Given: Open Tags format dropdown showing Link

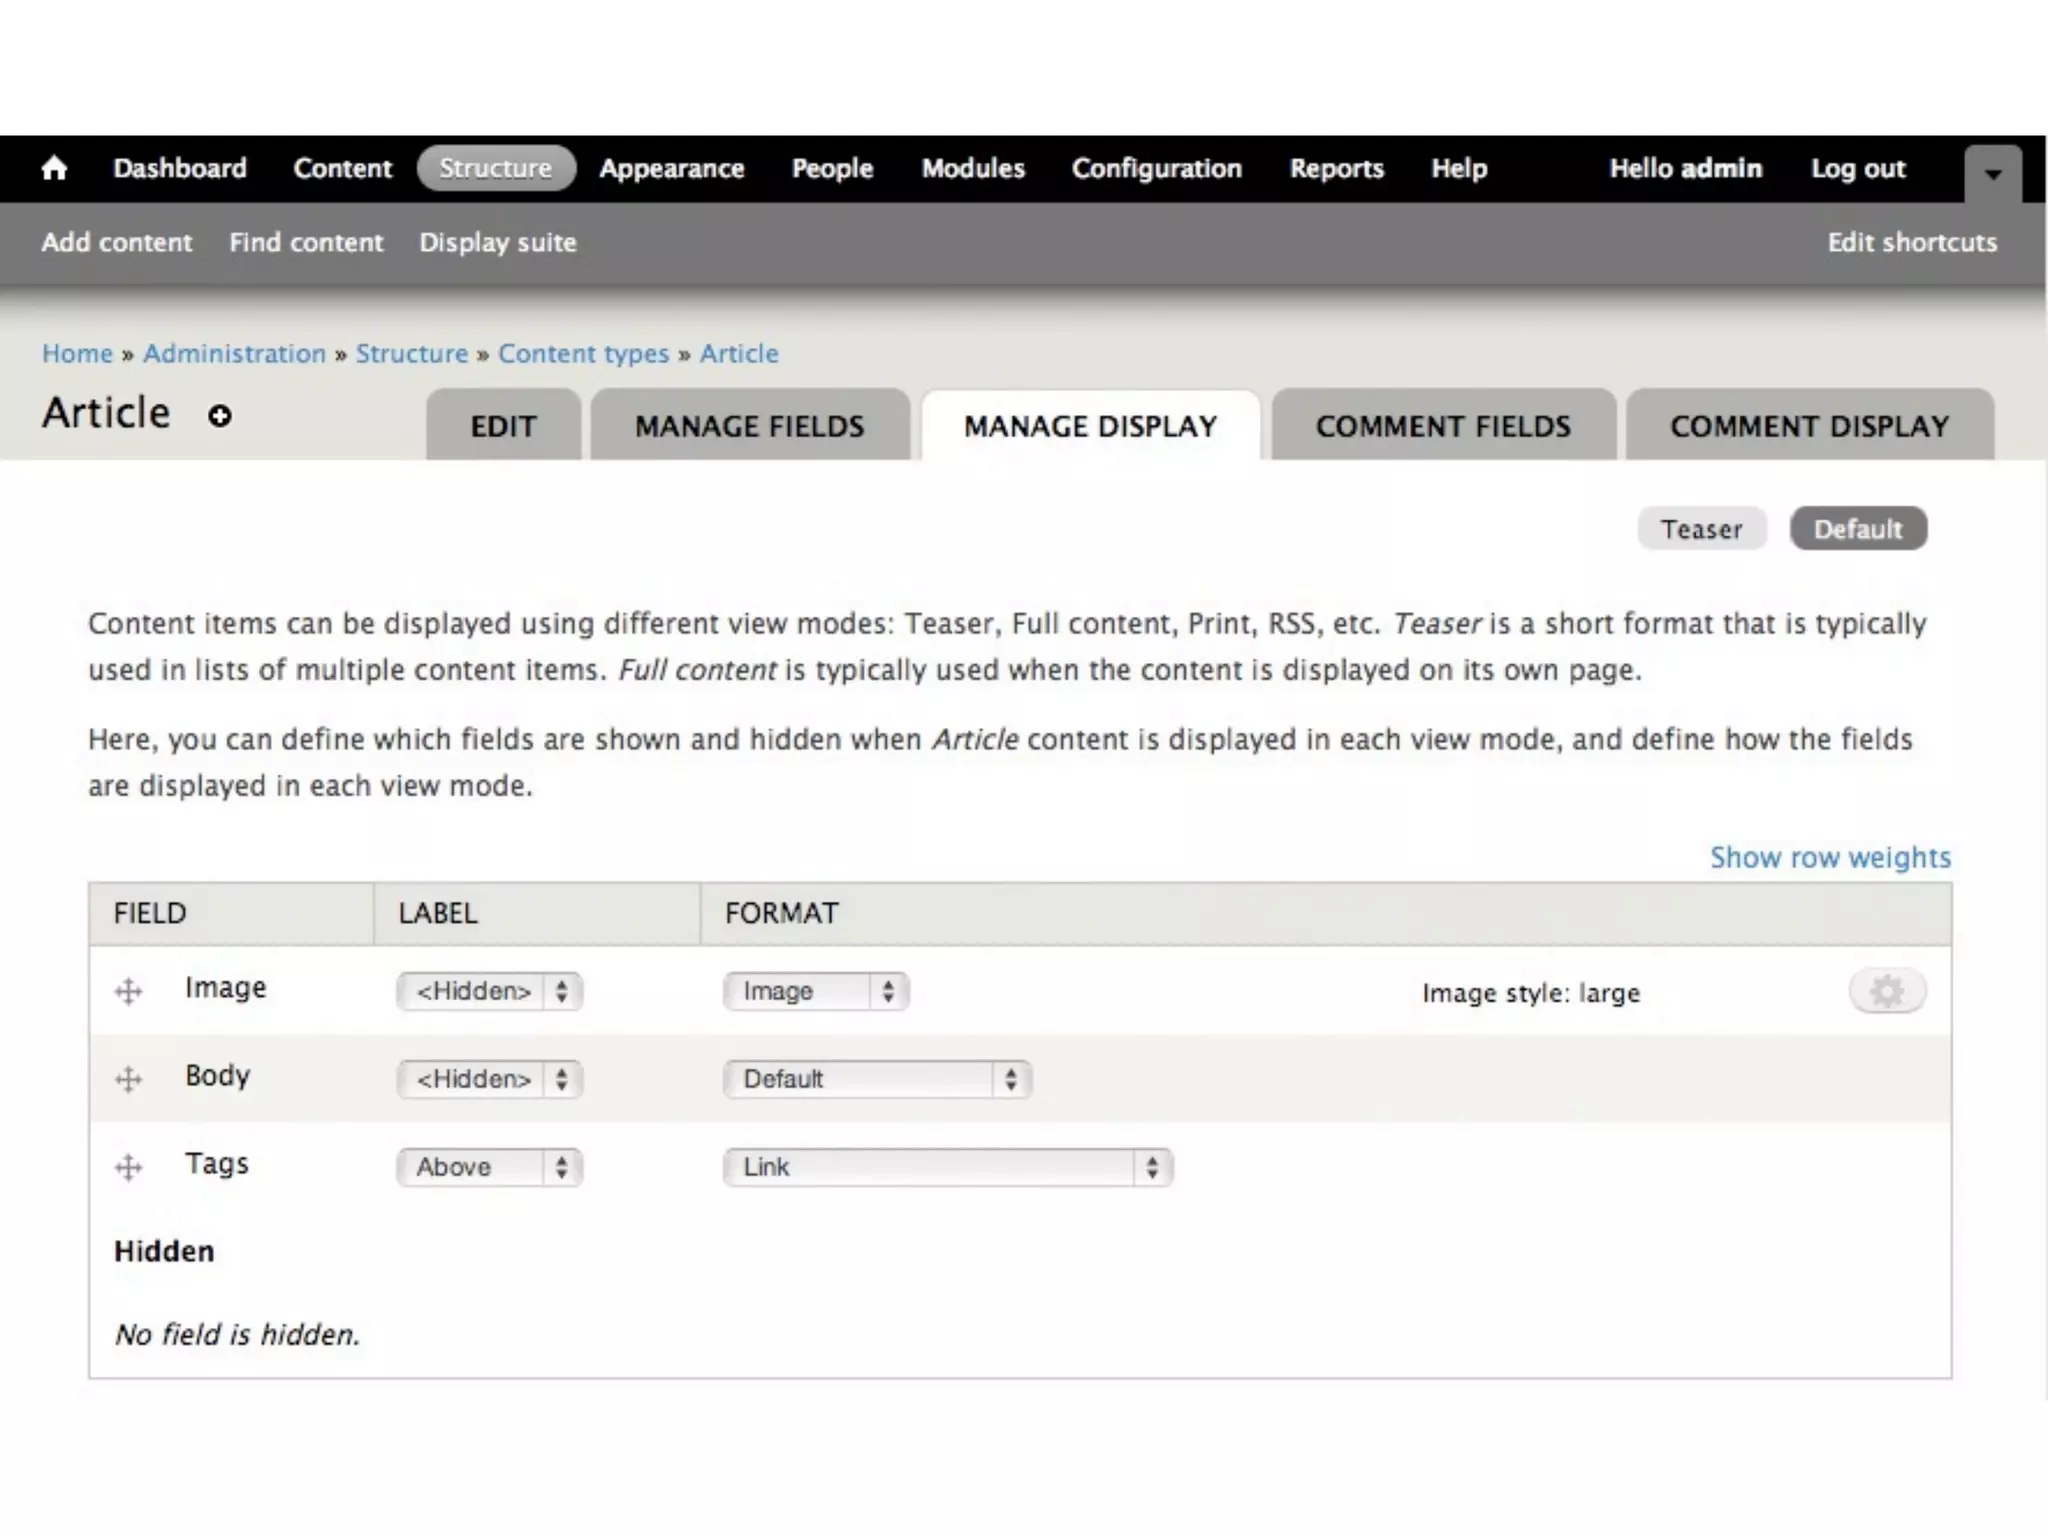Looking at the screenshot, I should click(947, 1168).
